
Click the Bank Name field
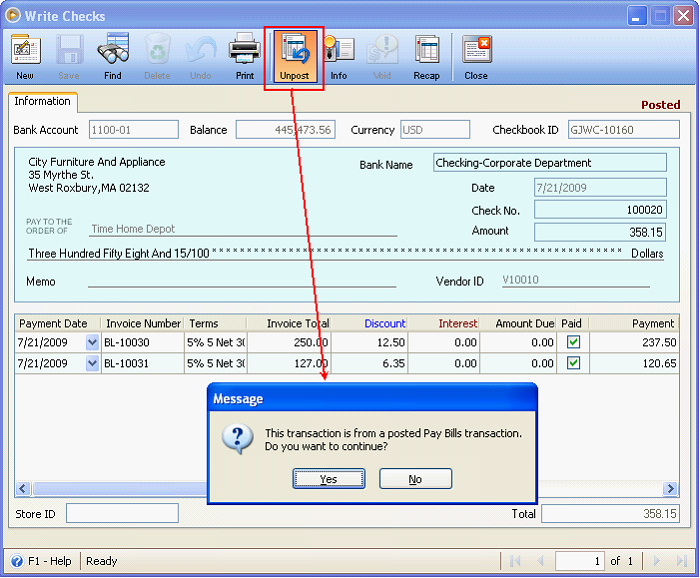(x=550, y=162)
